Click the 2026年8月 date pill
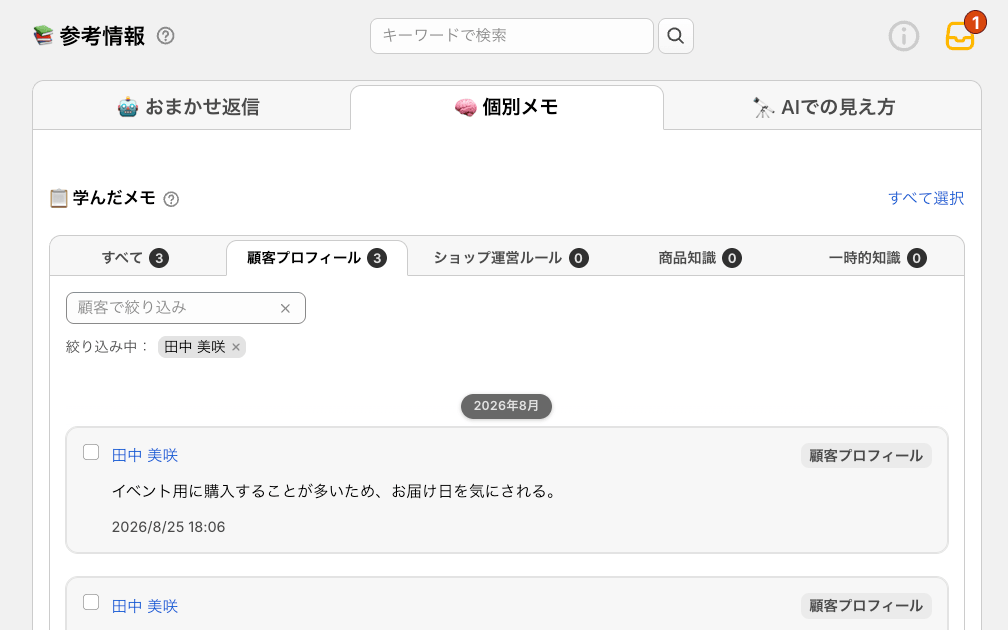 coord(506,406)
